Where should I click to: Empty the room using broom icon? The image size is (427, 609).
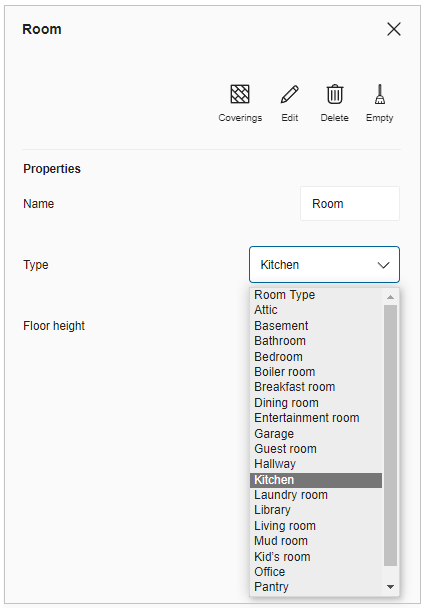[x=380, y=94]
